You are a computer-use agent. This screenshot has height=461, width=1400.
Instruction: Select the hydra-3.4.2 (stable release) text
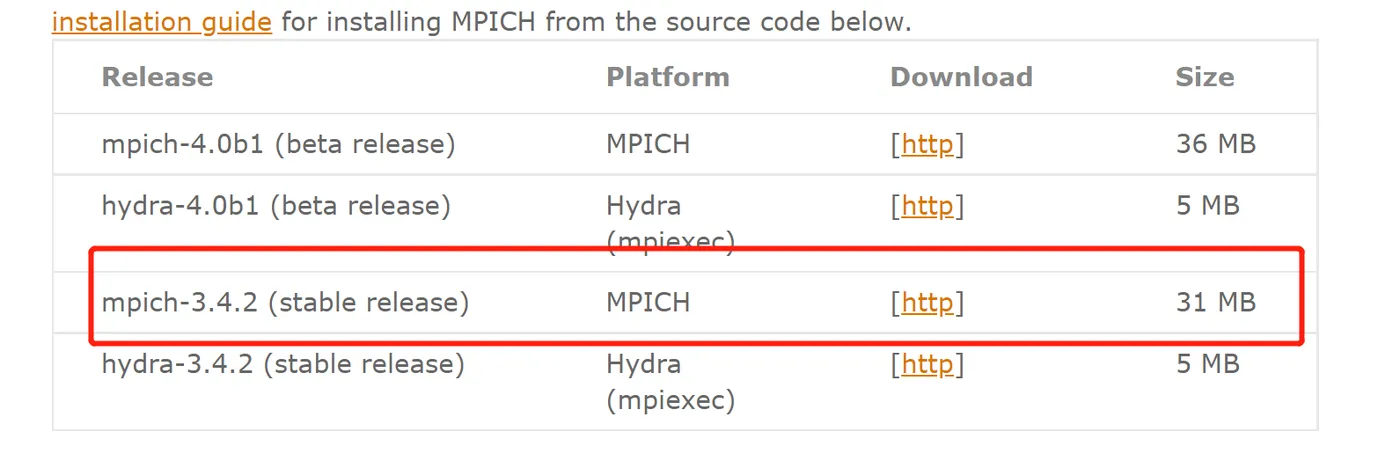tap(283, 364)
